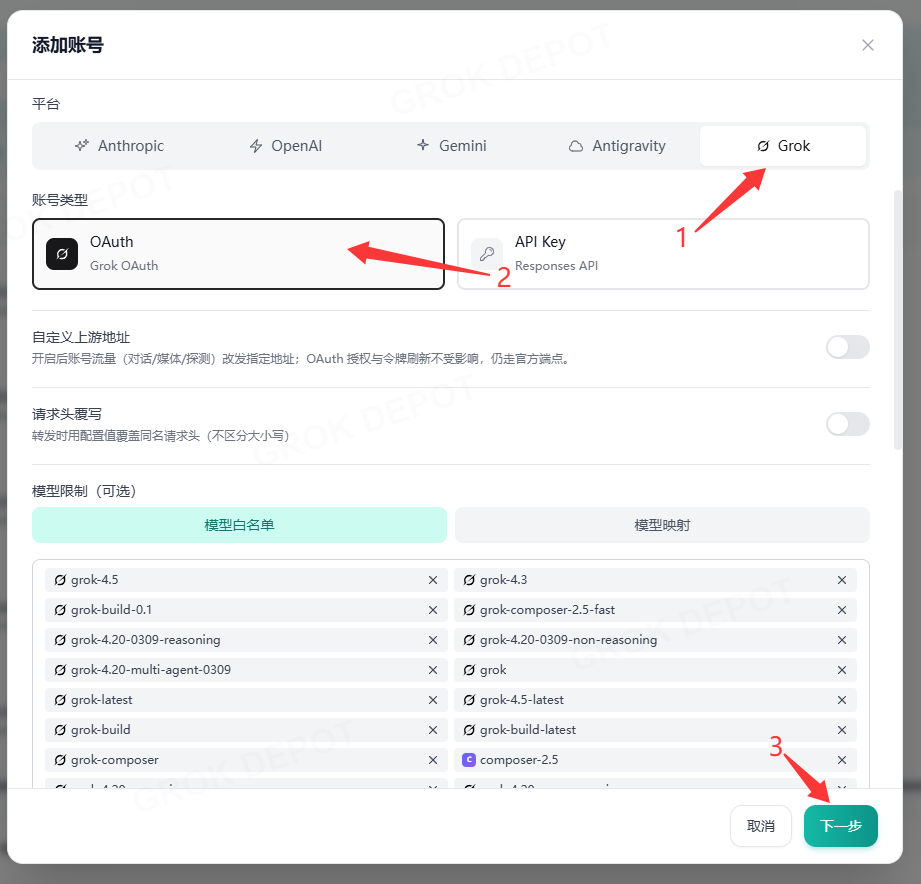Click the 账号类型 section label
Viewport: 921px width, 884px height.
point(60,200)
